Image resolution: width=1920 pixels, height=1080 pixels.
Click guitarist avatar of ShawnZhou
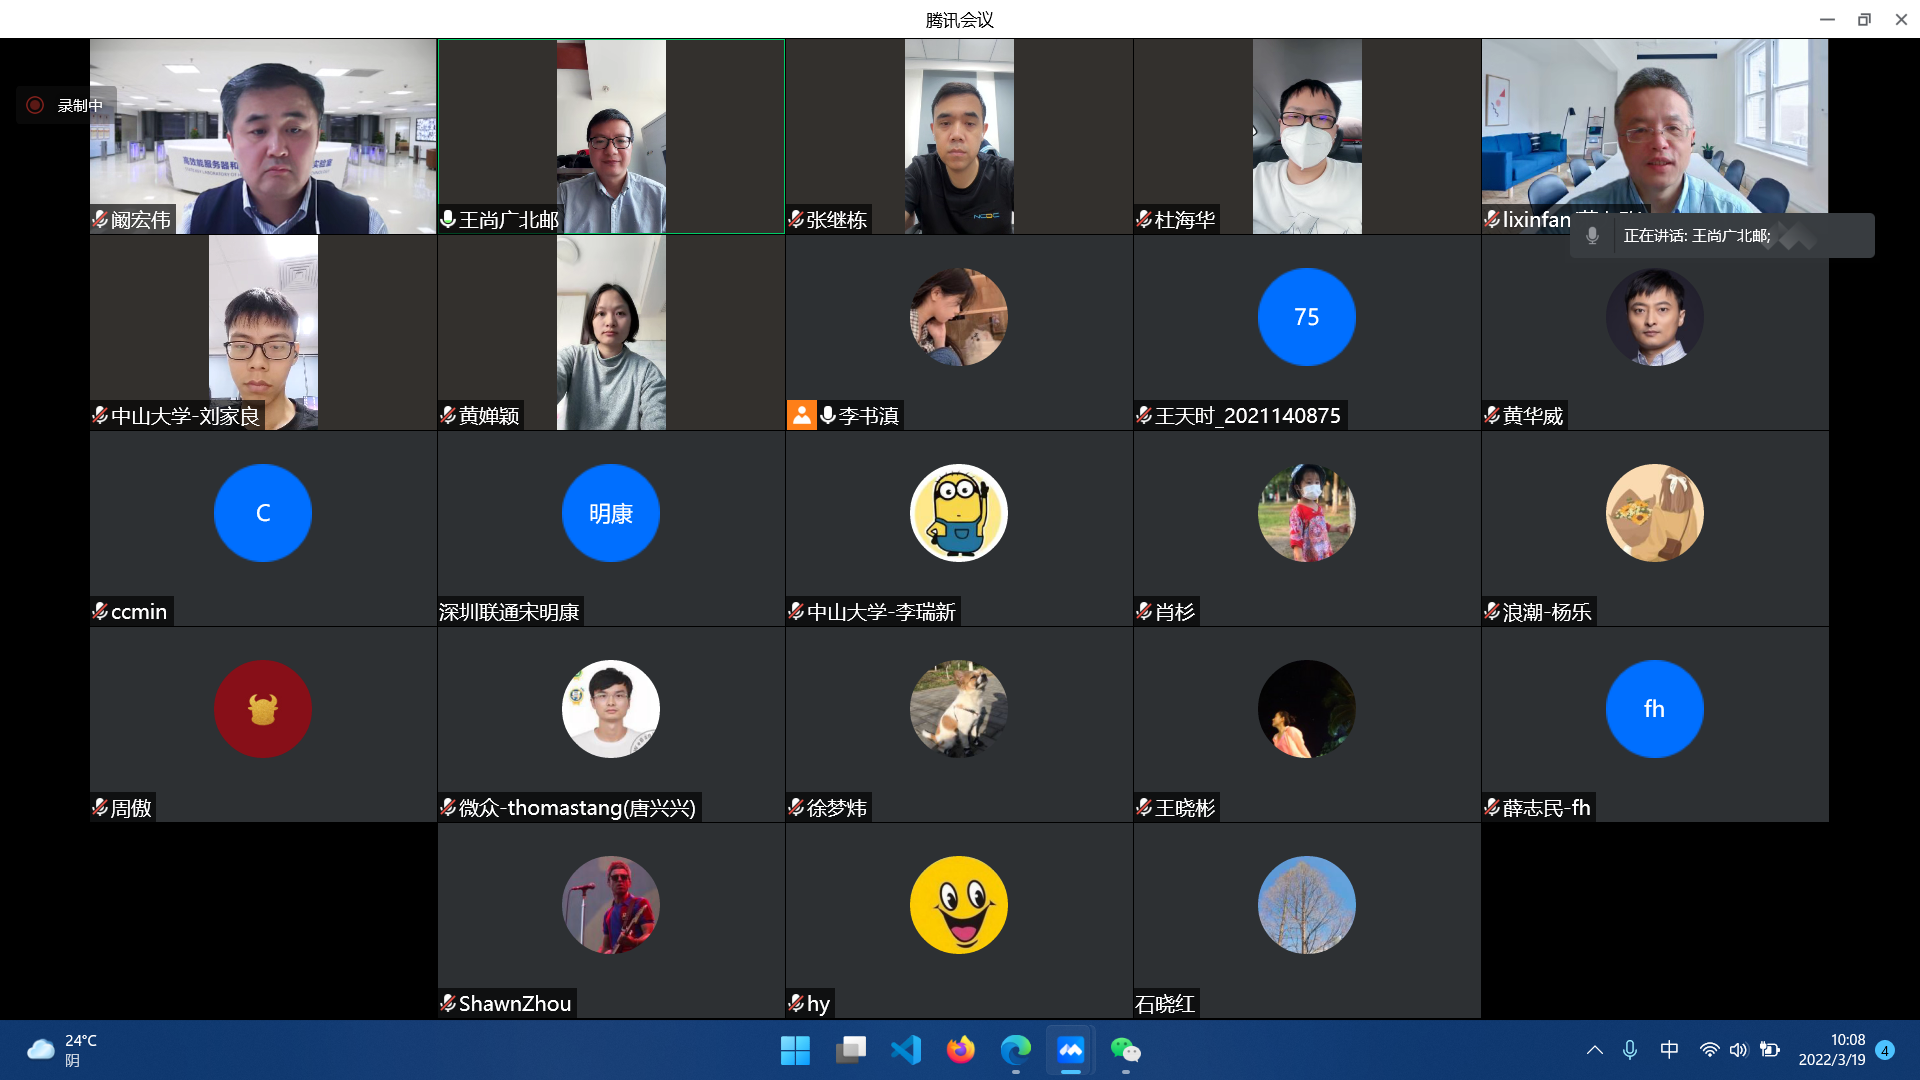pos(611,905)
